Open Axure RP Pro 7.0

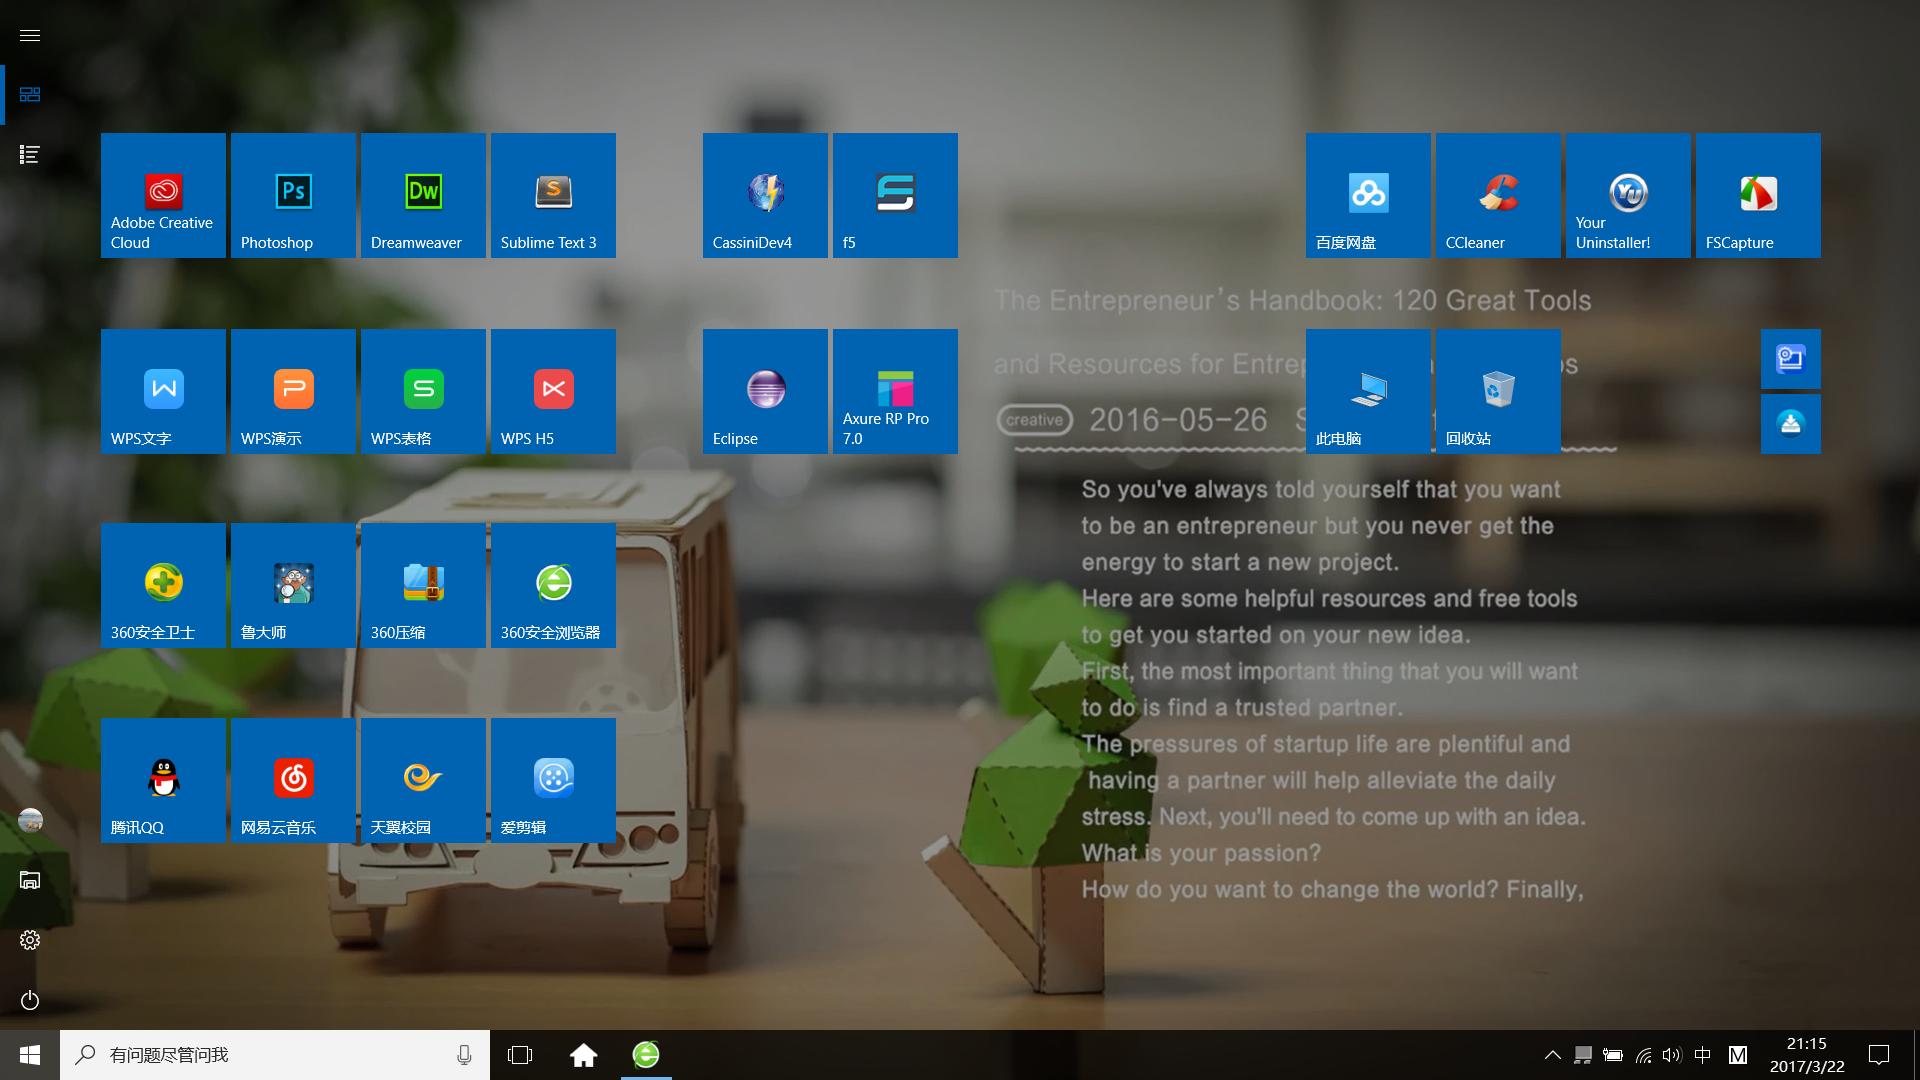(895, 391)
